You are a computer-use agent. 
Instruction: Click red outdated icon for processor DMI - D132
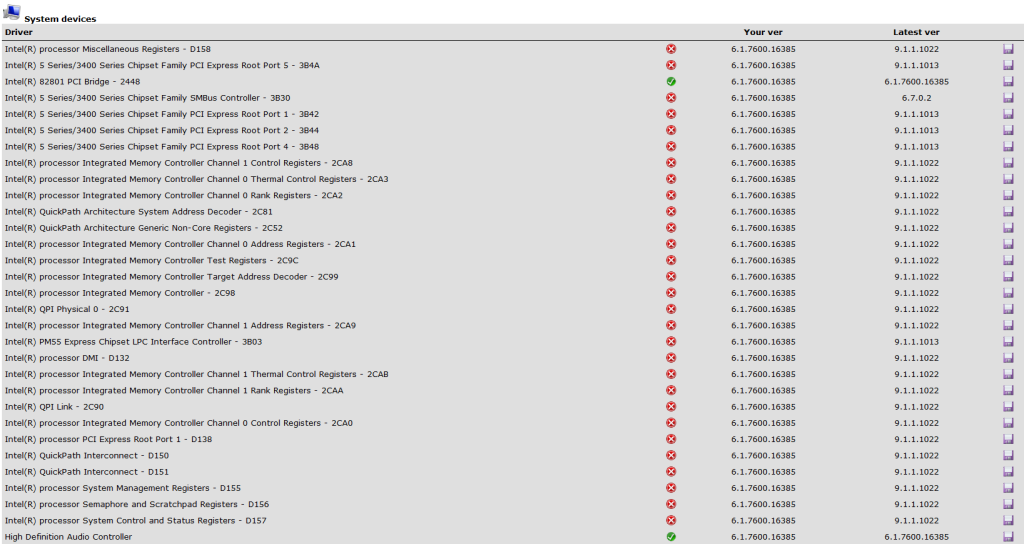pyautogui.click(x=671, y=358)
